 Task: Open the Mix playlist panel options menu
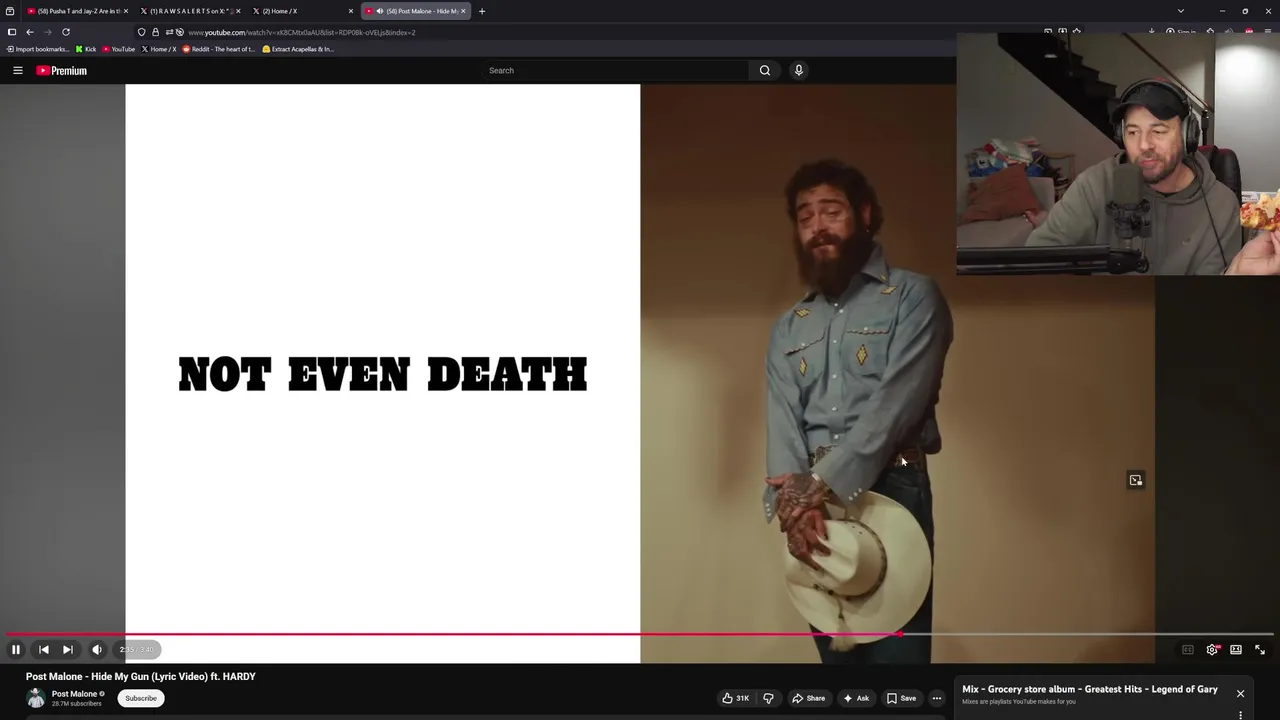(x=1240, y=714)
